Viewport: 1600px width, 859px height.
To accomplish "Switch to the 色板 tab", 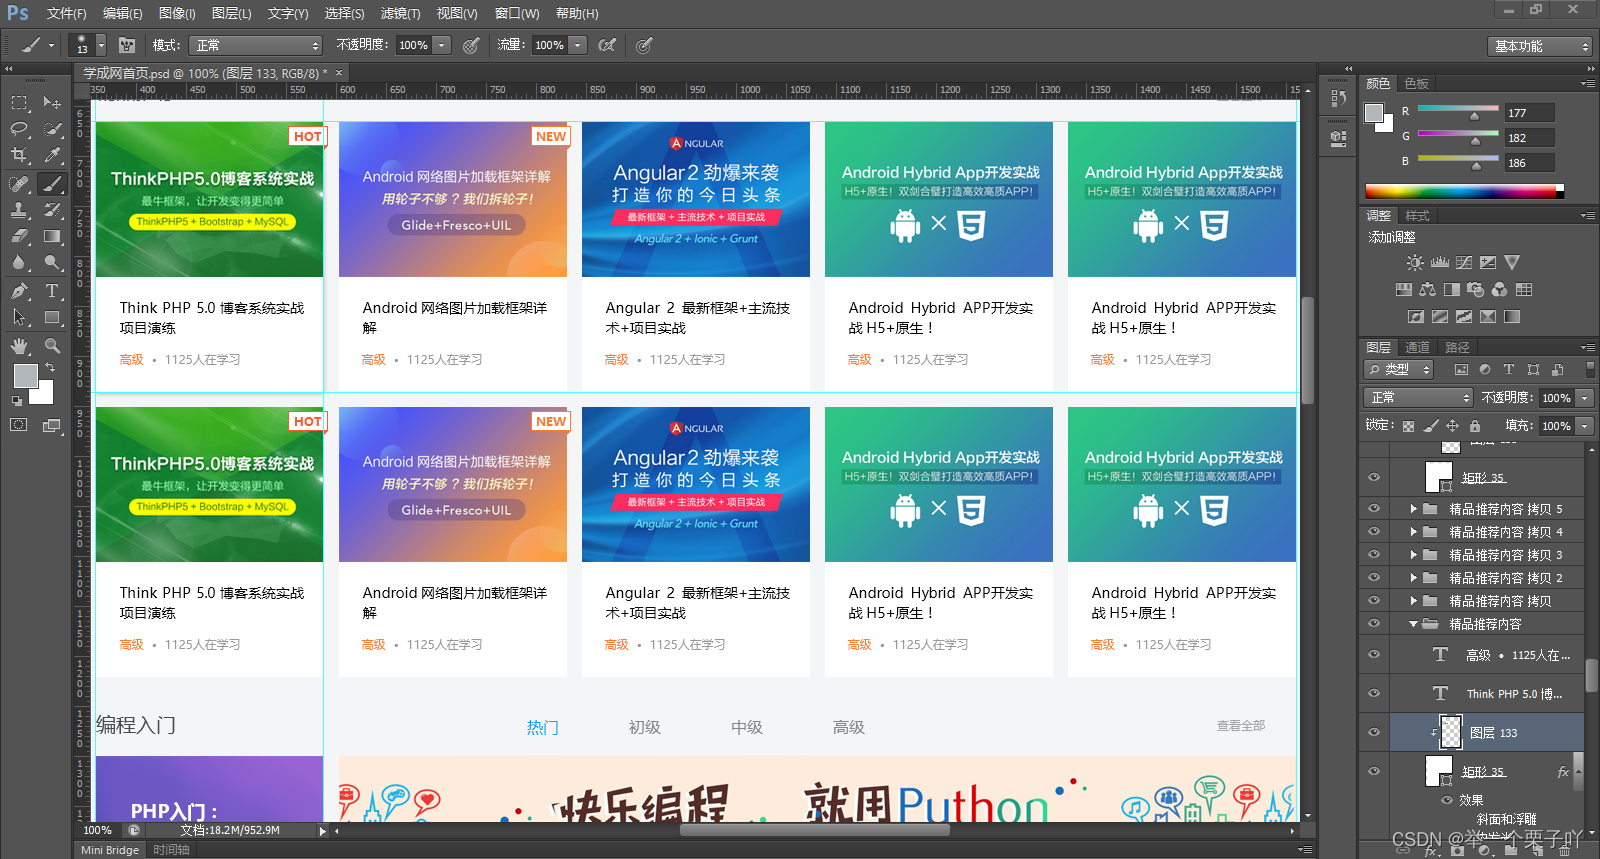I will pos(1417,83).
